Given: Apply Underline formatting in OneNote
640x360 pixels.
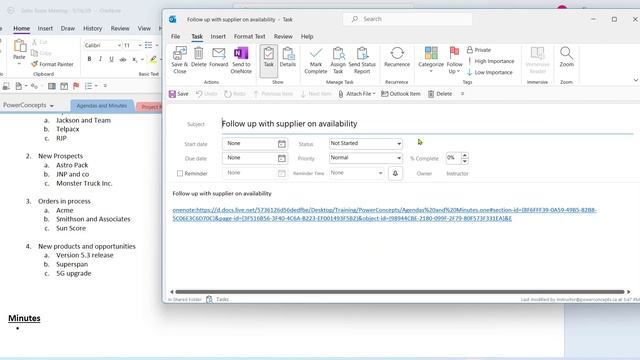Looking at the screenshot, I should pos(111,59).
